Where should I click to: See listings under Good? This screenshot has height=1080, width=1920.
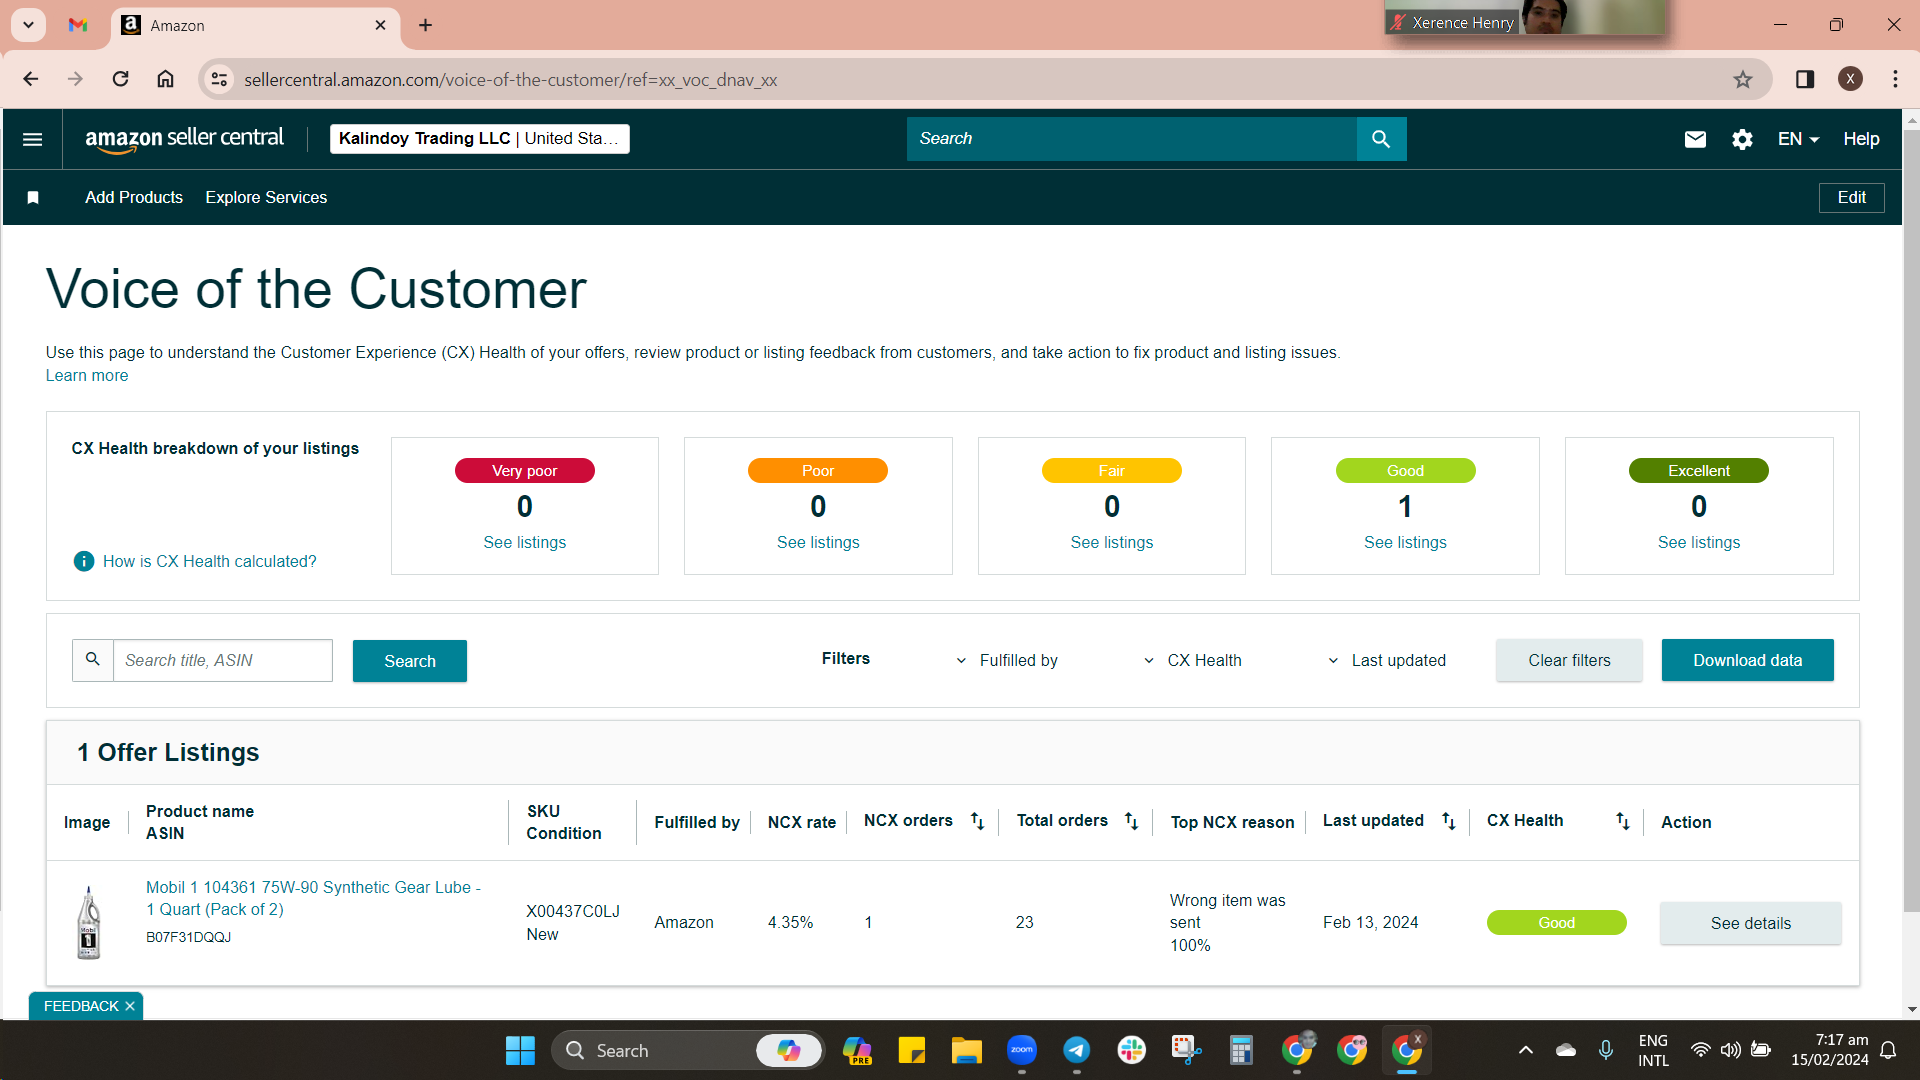[1405, 542]
